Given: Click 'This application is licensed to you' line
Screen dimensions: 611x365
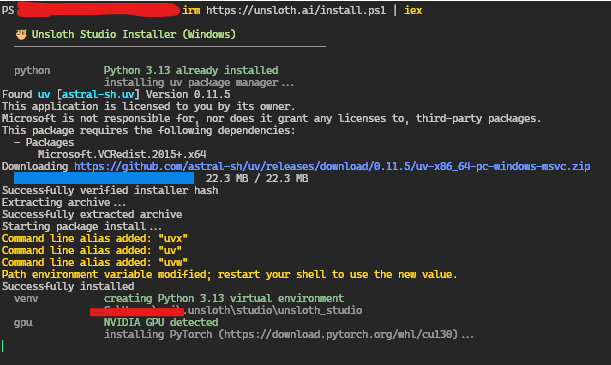Looking at the screenshot, I should point(148,107).
